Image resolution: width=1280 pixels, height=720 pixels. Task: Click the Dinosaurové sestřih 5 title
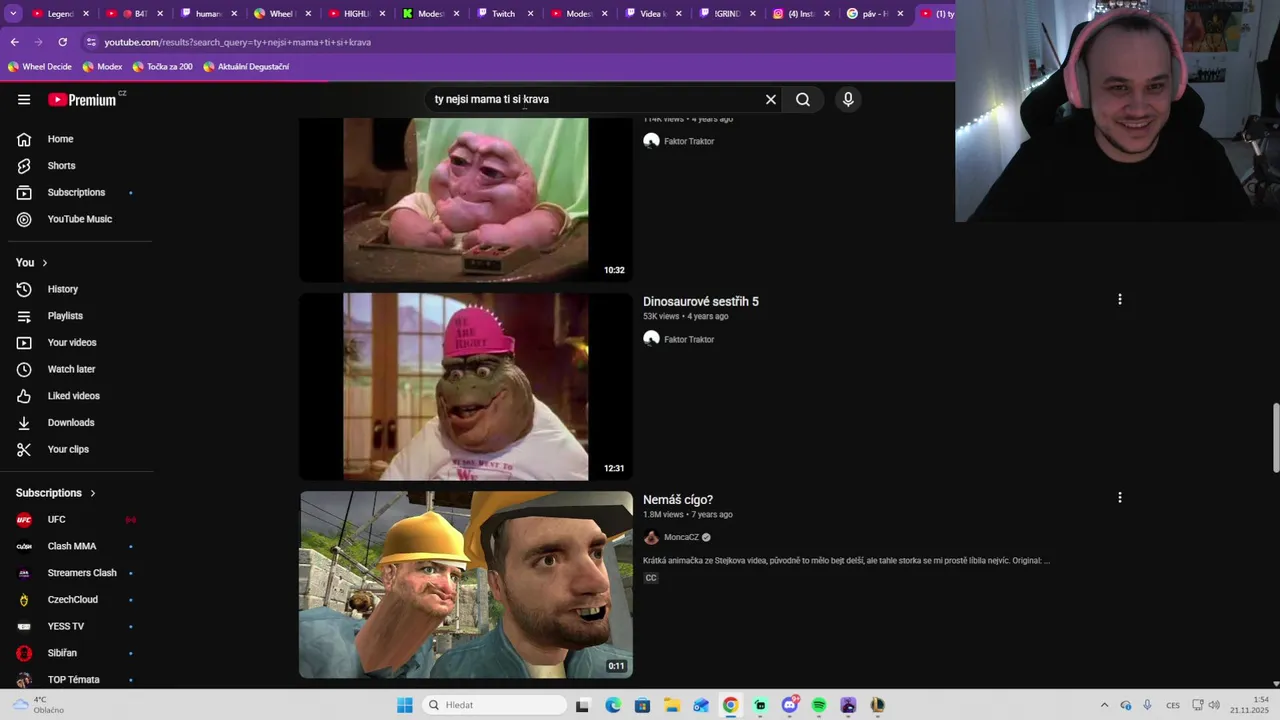tap(701, 302)
